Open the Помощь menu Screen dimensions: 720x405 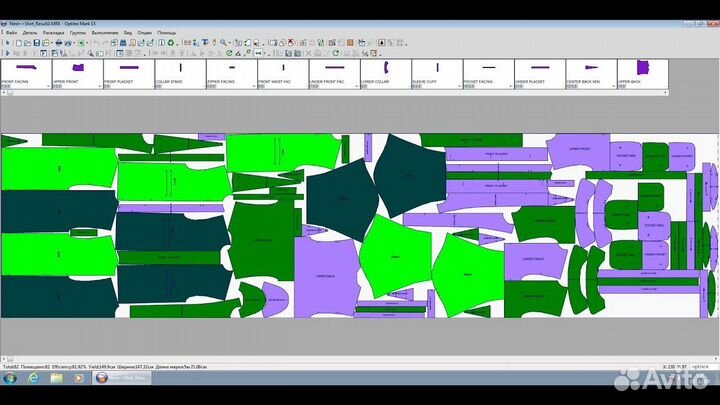(x=166, y=32)
